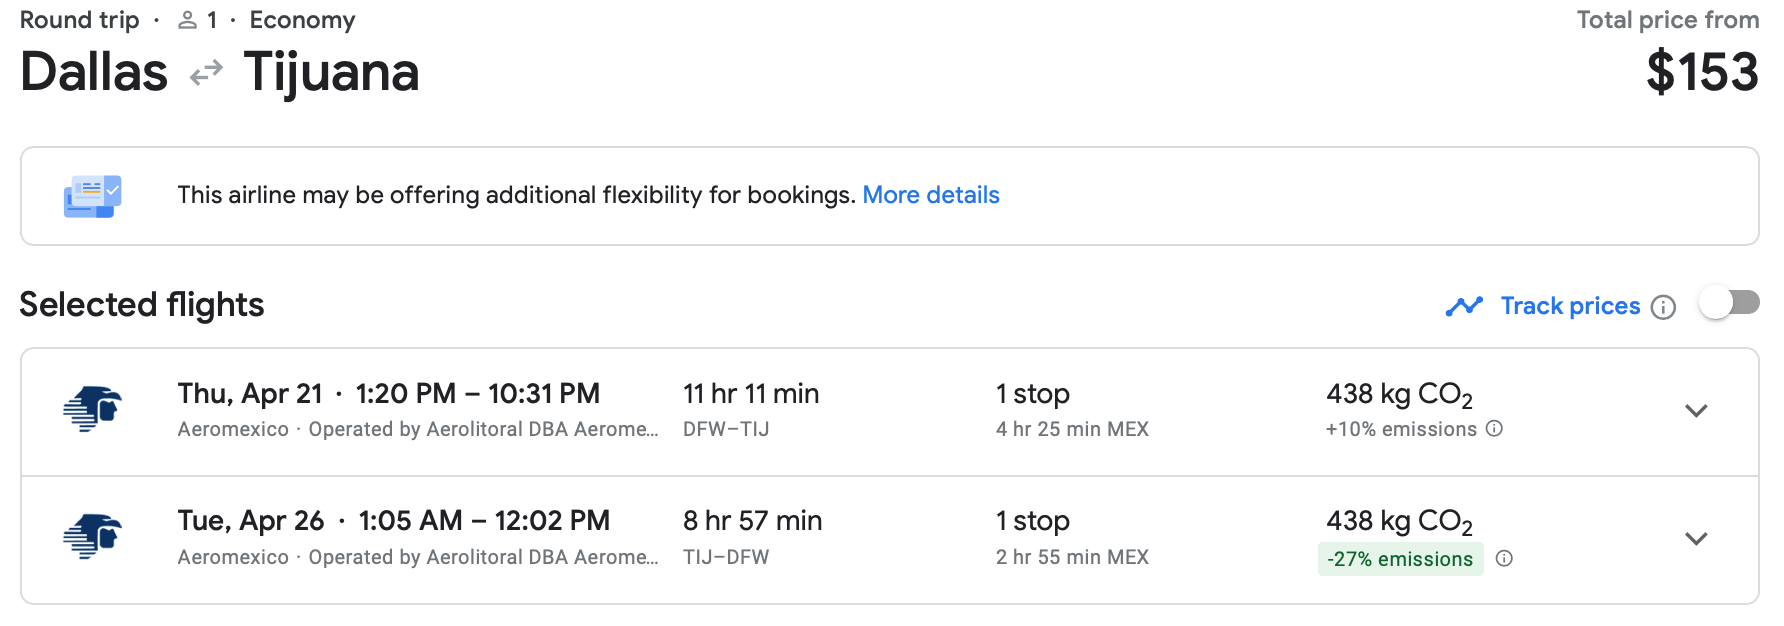
Task: Click the Aeromexico logo on Apr 21 flight
Action: tap(92, 410)
